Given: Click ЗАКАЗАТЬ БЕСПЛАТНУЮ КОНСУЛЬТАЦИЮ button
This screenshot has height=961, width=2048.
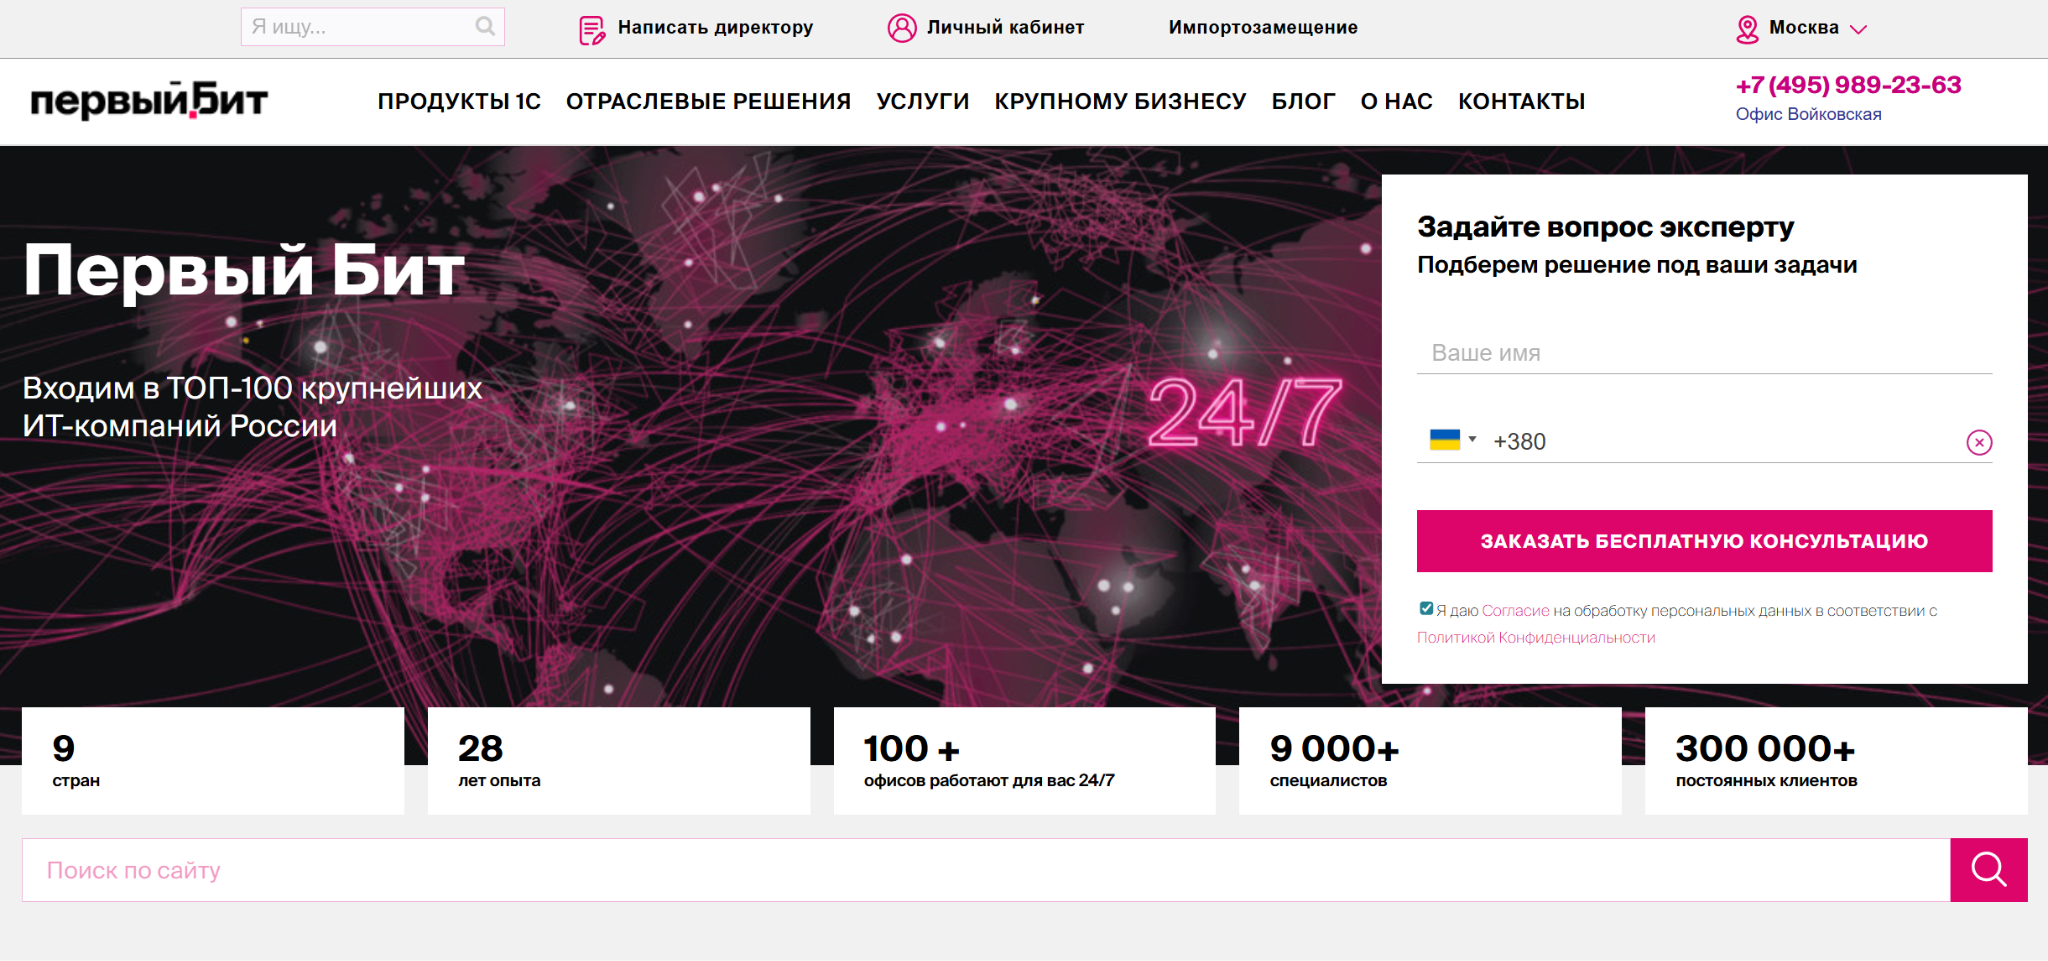Looking at the screenshot, I should (1704, 541).
